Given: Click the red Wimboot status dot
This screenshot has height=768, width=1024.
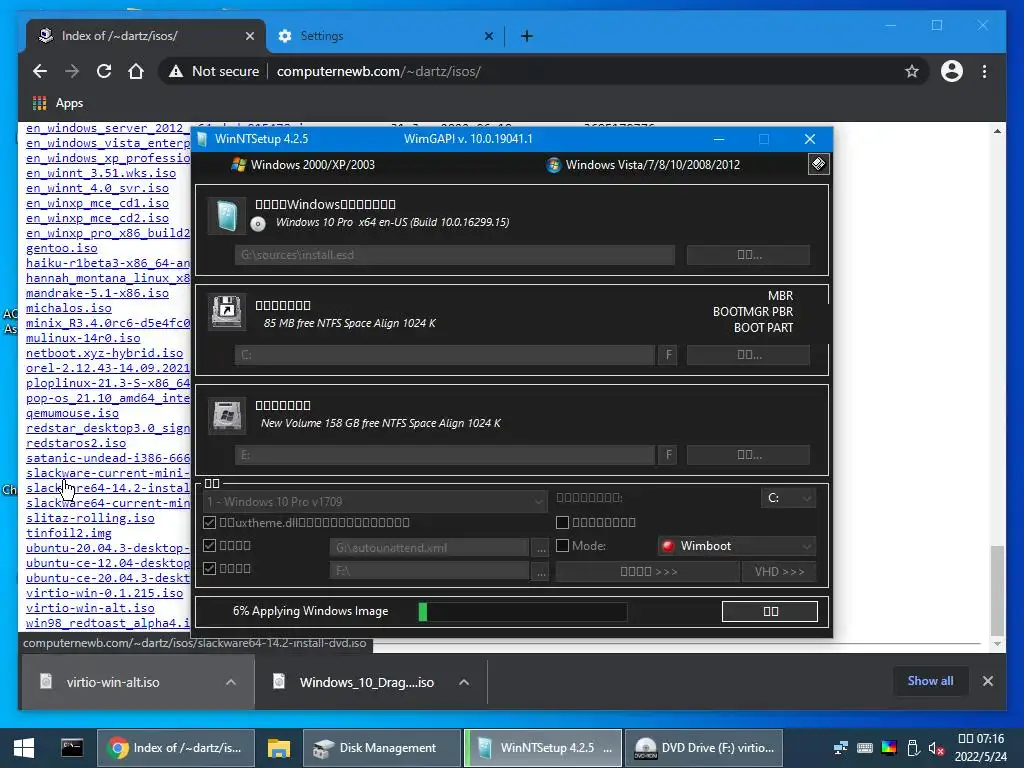Looking at the screenshot, I should pyautogui.click(x=667, y=546).
